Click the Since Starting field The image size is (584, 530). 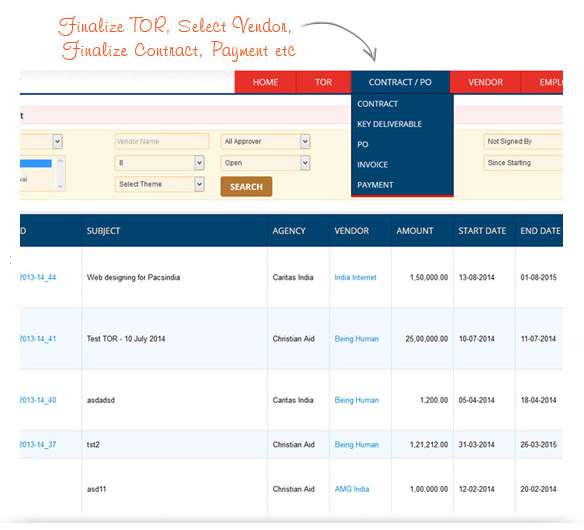[x=523, y=163]
